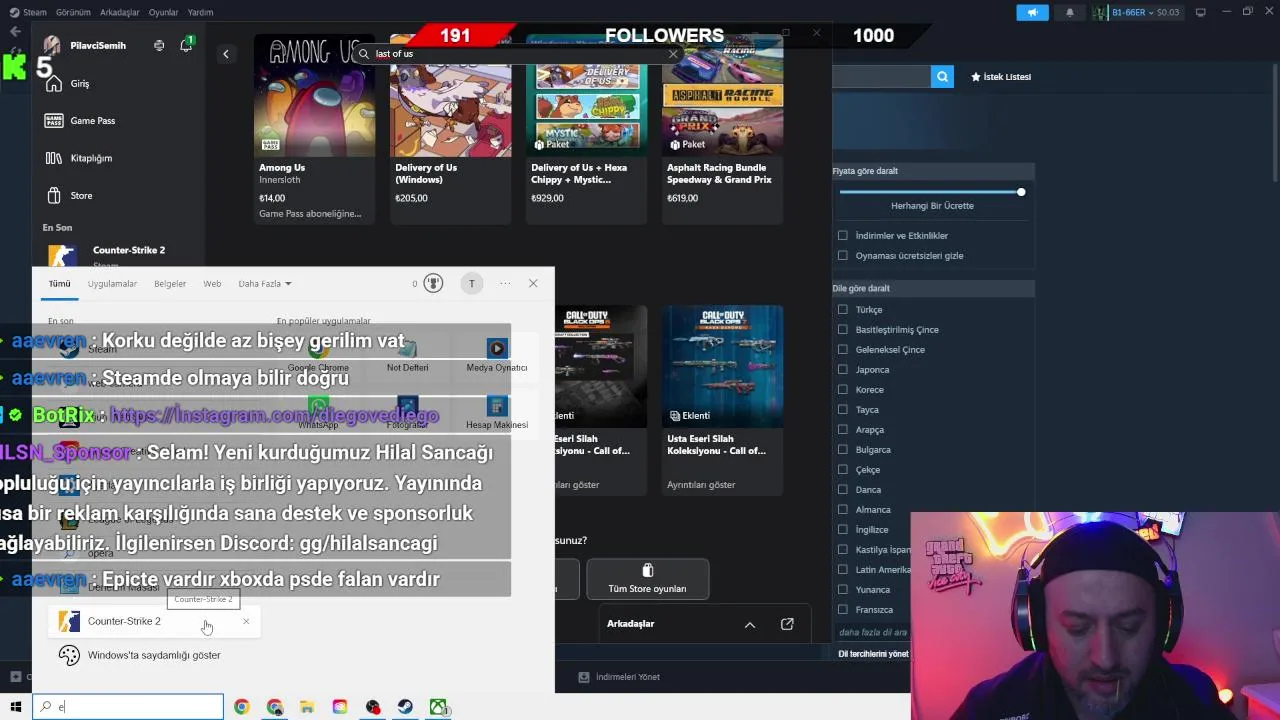
Task: Open İndirmeleri Yönet in Steam
Action: click(620, 677)
